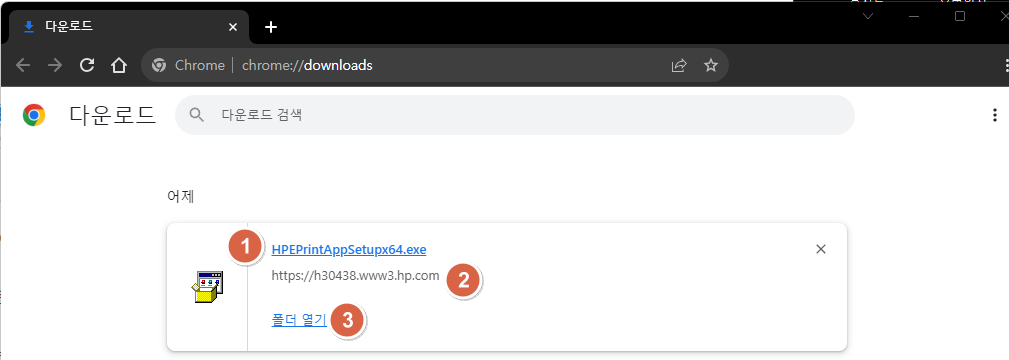Open the Chrome browser three-dot menu
Screen dimensions: 1009x360
point(1006,65)
